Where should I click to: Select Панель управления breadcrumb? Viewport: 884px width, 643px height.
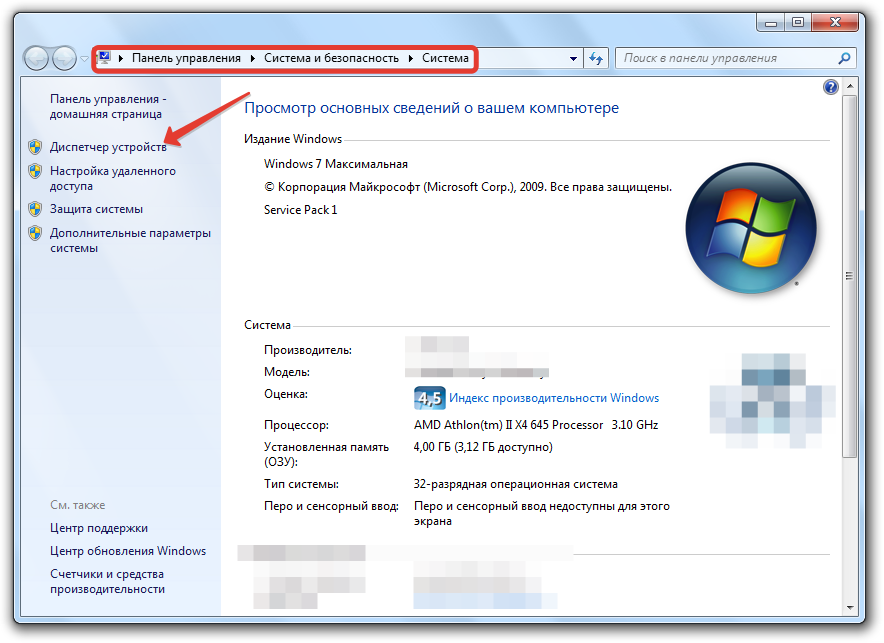point(186,58)
